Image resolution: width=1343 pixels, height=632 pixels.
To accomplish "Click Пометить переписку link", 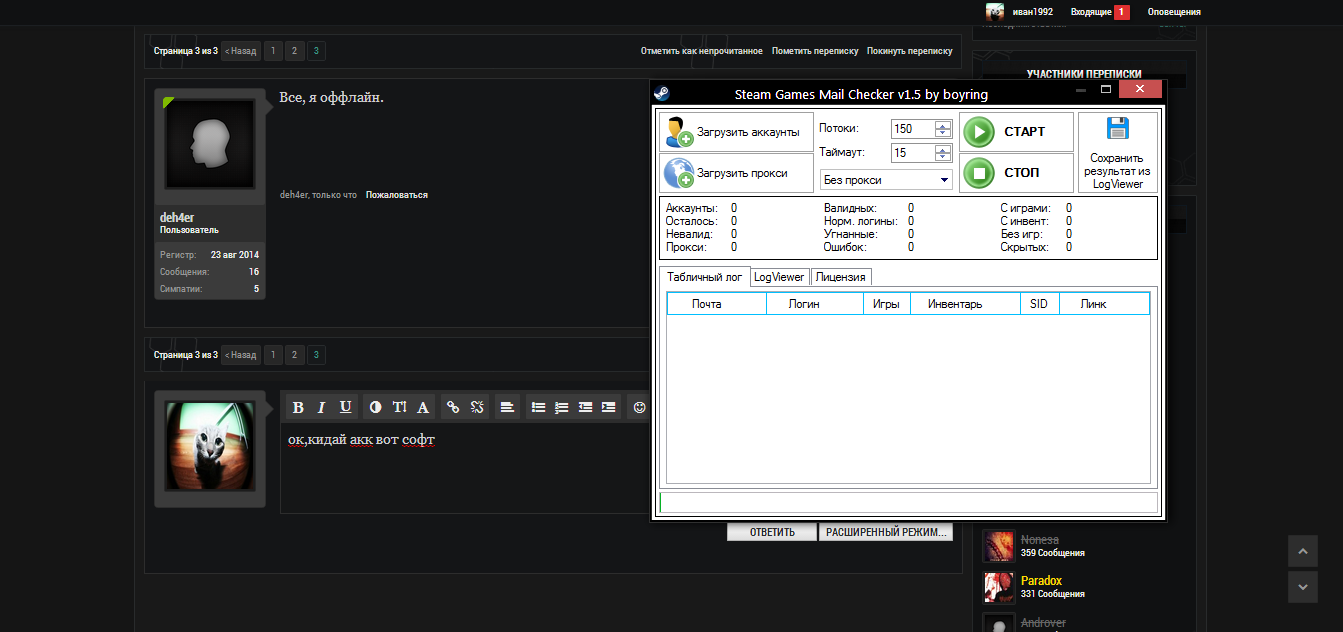I will [x=815, y=51].
